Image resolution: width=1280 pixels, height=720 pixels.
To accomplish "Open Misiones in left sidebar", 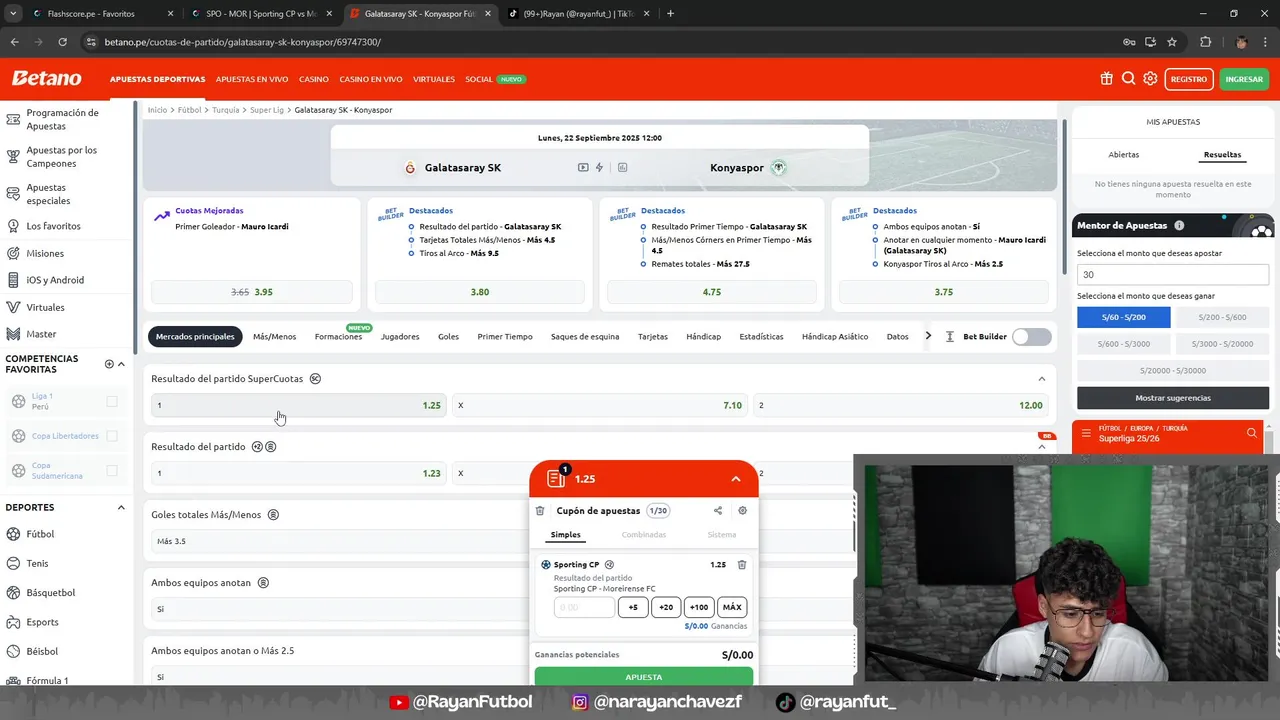I will pyautogui.click(x=45, y=253).
